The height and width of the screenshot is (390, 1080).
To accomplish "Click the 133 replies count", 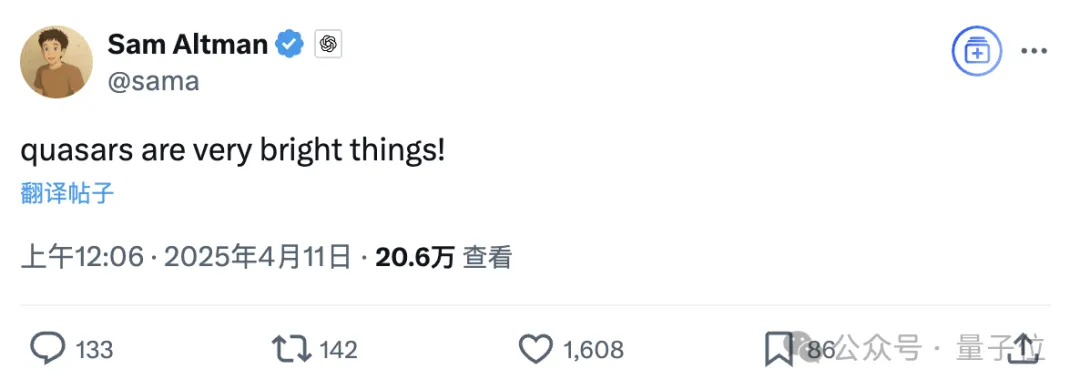I will [x=94, y=350].
